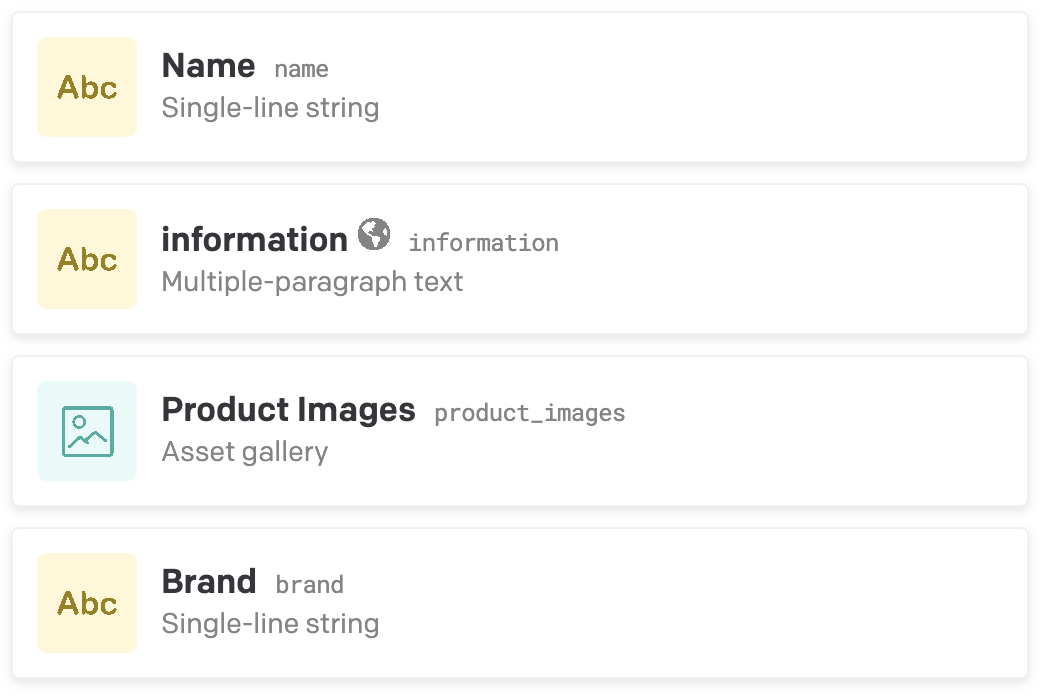Click the 'name' API identifier text
The height and width of the screenshot is (696, 1041).
tap(301, 69)
